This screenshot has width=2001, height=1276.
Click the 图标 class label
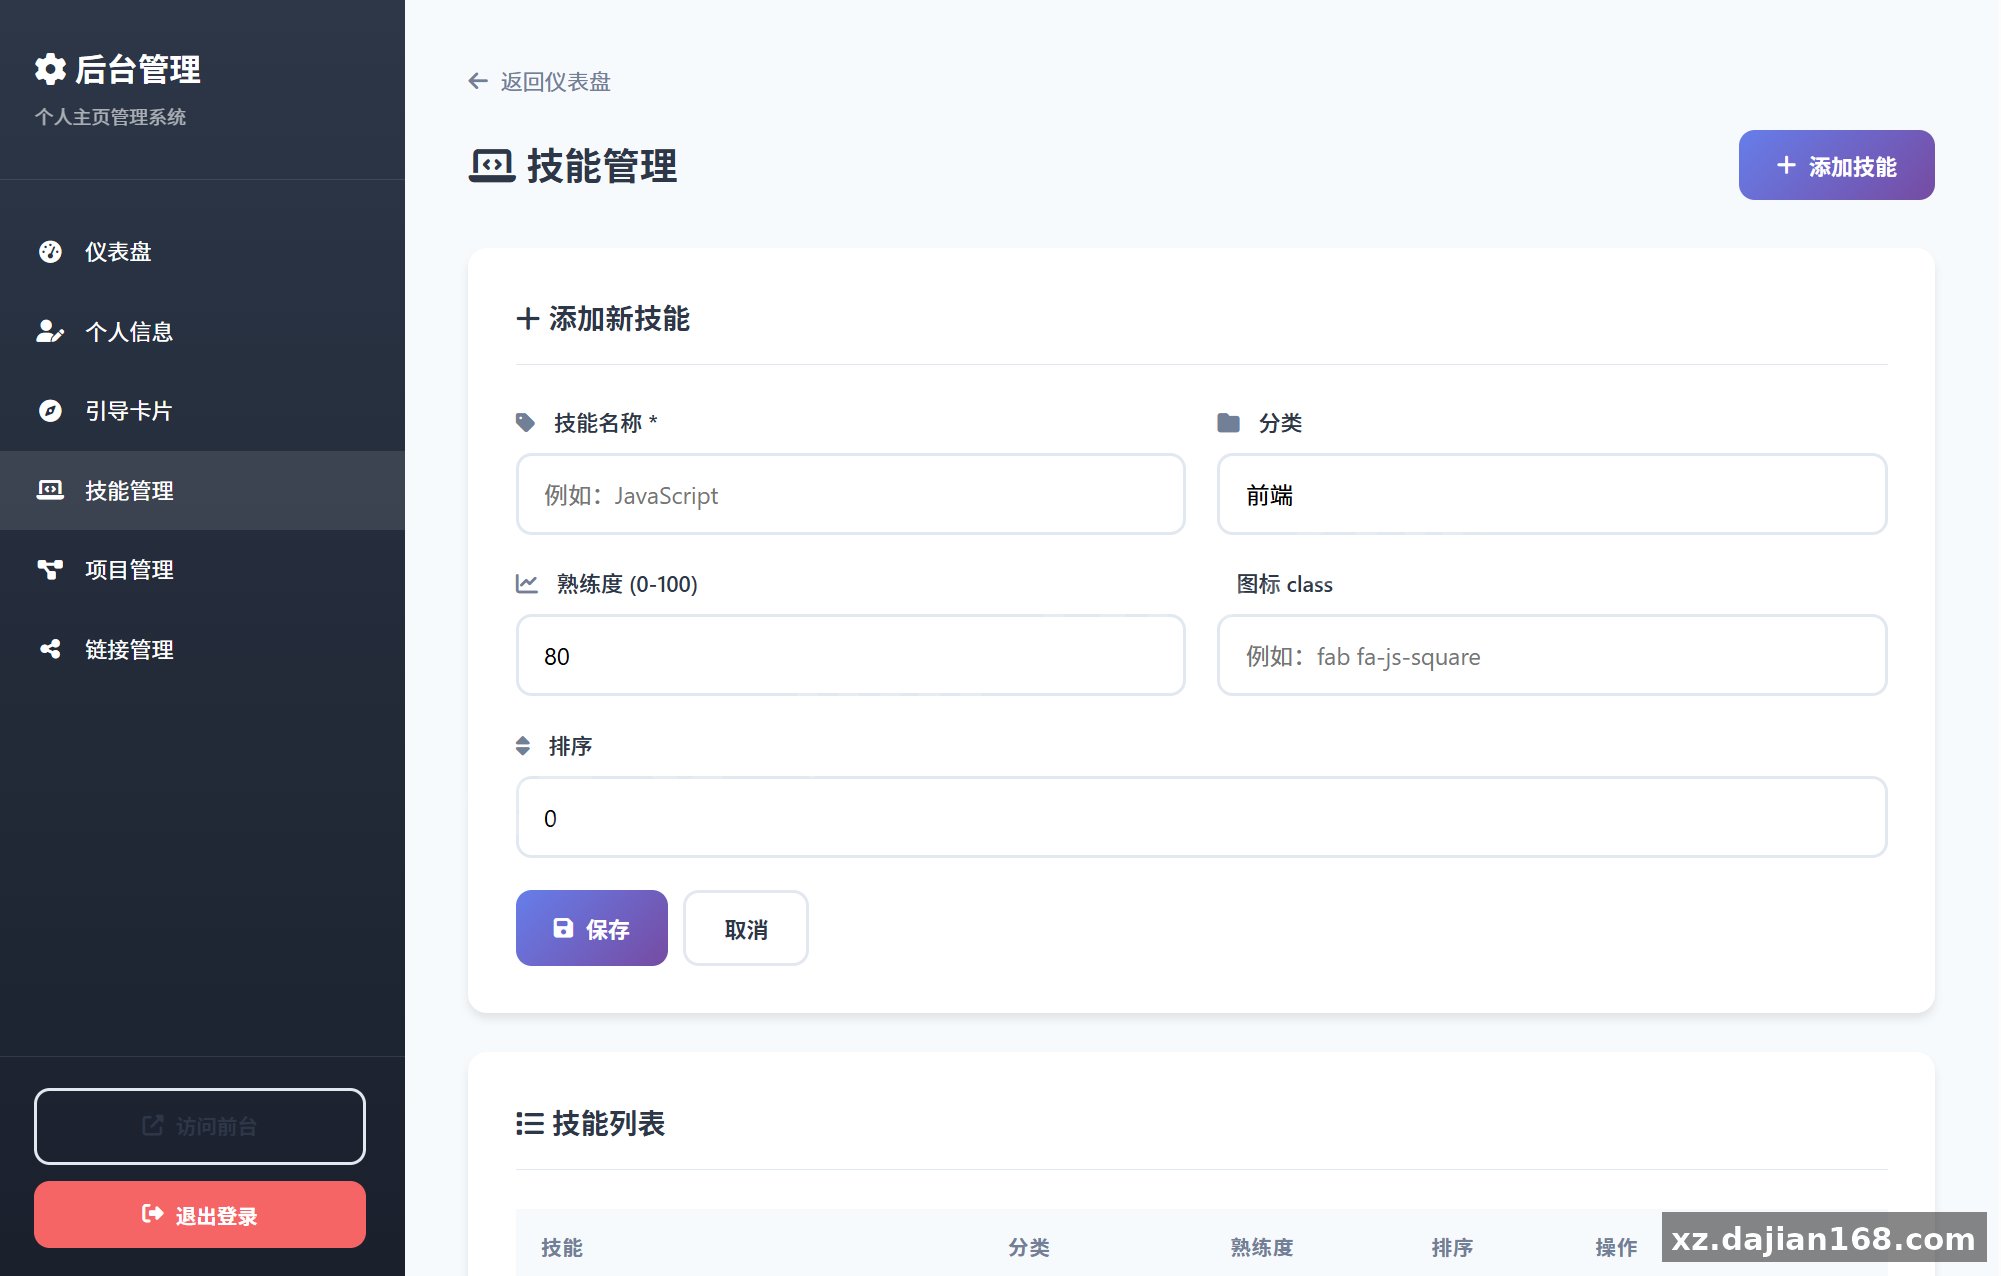1285,584
